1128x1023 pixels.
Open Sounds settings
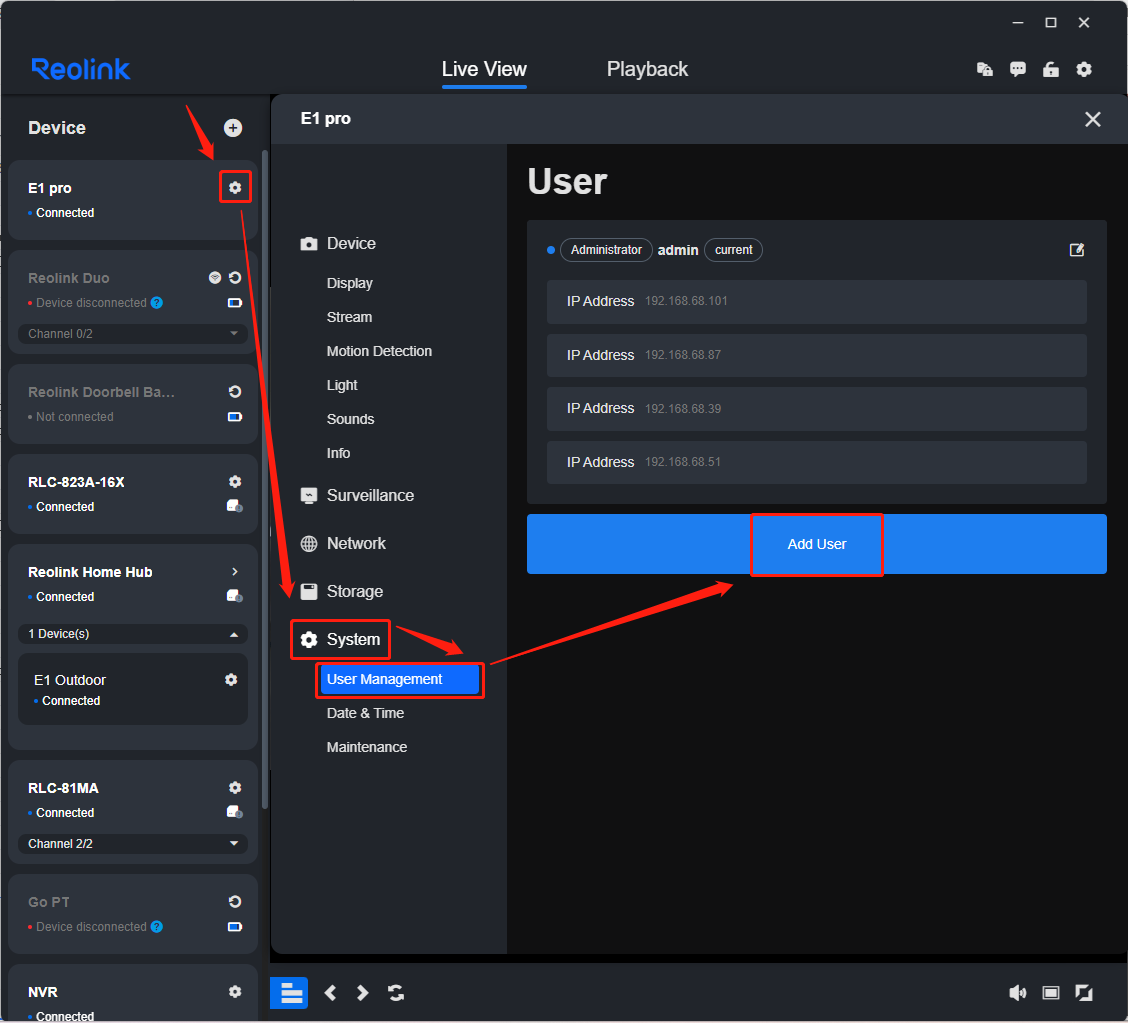(x=350, y=419)
